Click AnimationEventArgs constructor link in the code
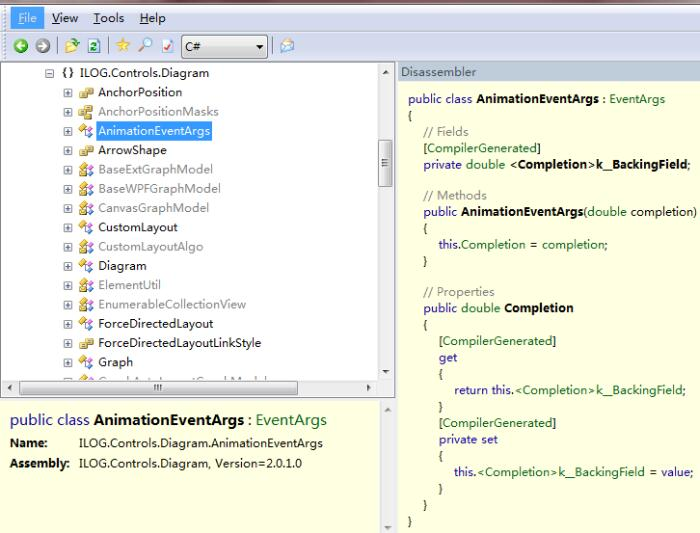 [x=521, y=212]
